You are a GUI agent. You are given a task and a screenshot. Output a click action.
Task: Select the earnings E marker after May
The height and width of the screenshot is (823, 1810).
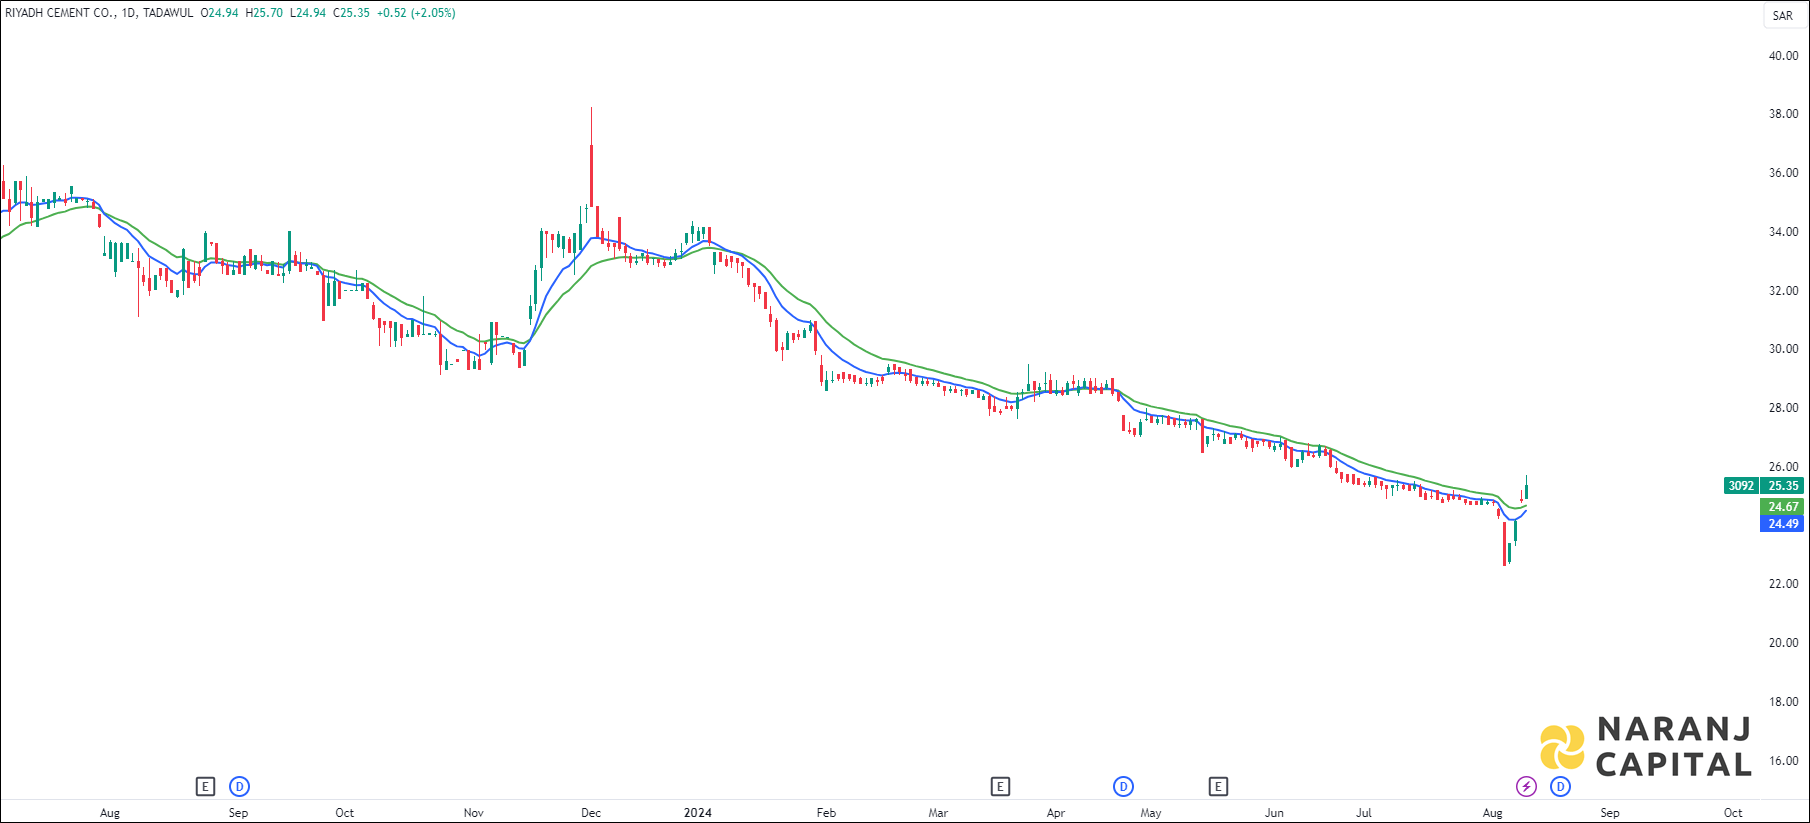(x=1218, y=787)
